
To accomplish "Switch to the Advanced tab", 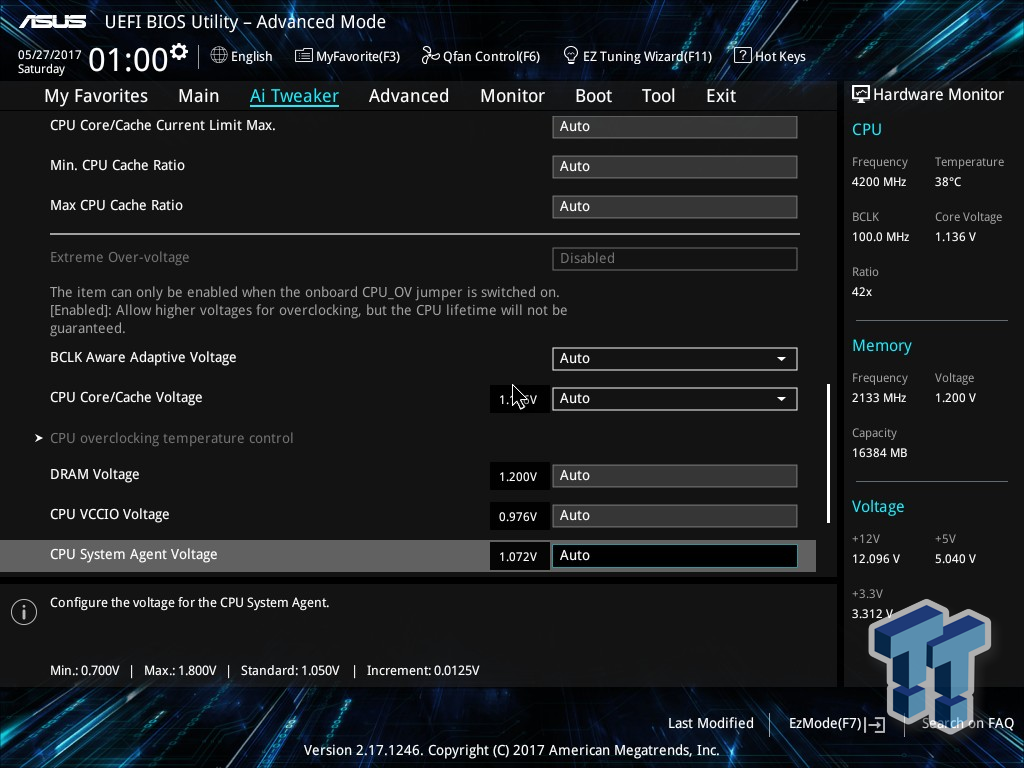I will (409, 95).
